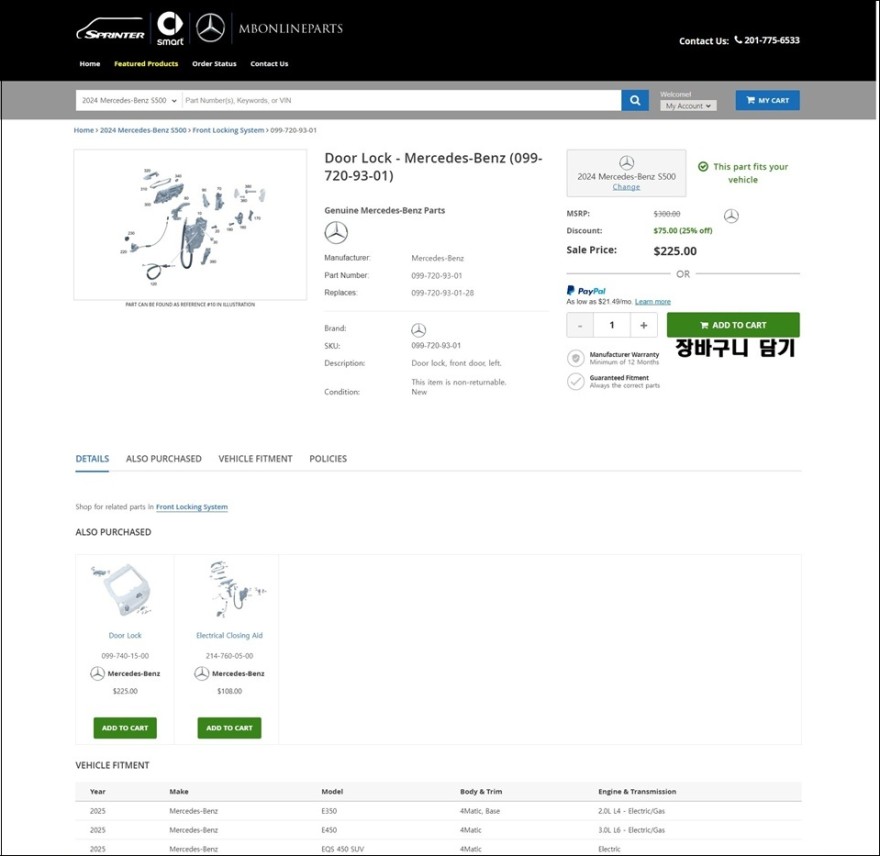Screen dimensions: 880x856
Task: Click the part number search field
Action: point(402,100)
